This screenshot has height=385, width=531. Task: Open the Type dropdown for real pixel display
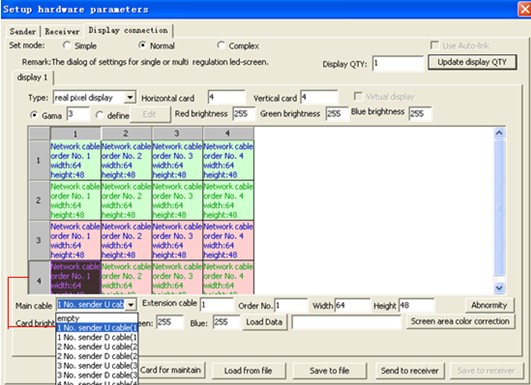tap(130, 98)
